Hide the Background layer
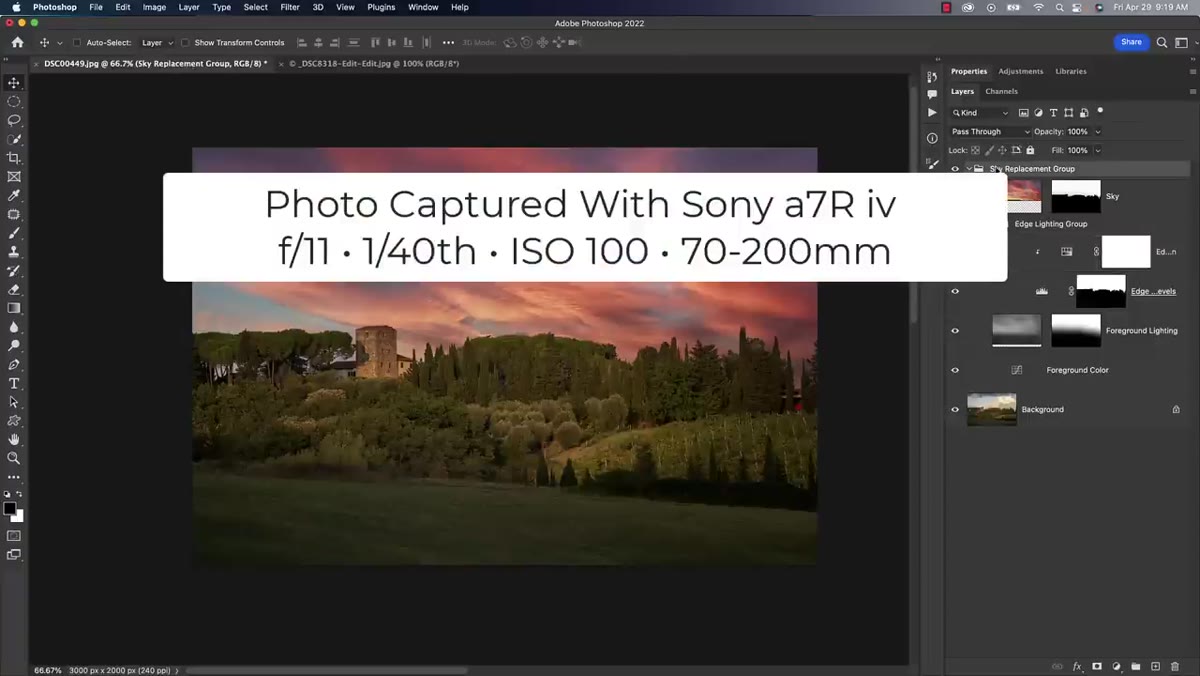The width and height of the screenshot is (1200, 676). coord(955,409)
